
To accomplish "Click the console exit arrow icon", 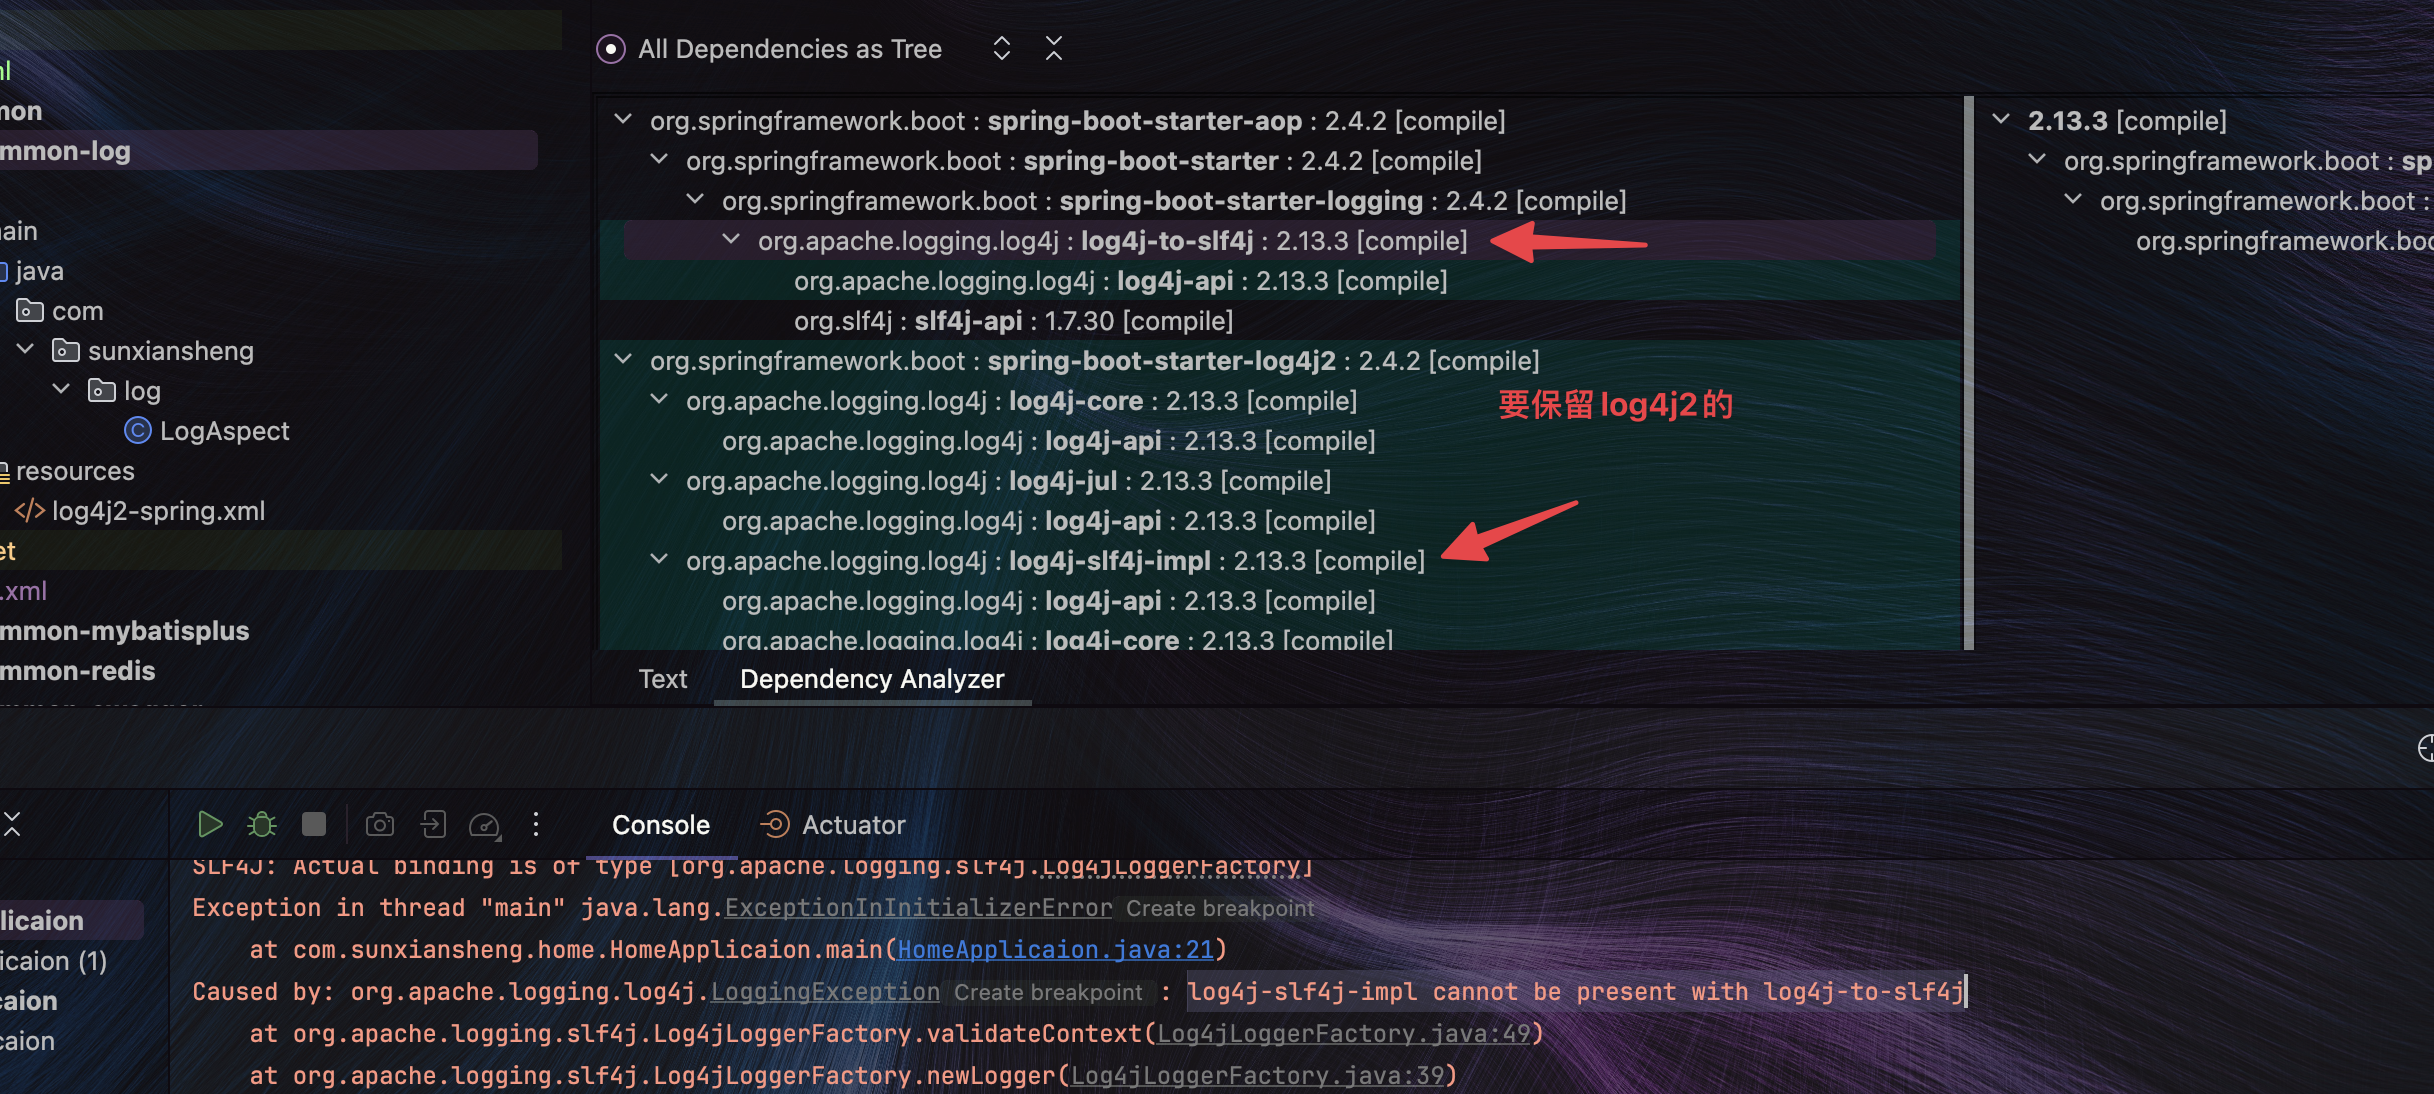I will [433, 824].
